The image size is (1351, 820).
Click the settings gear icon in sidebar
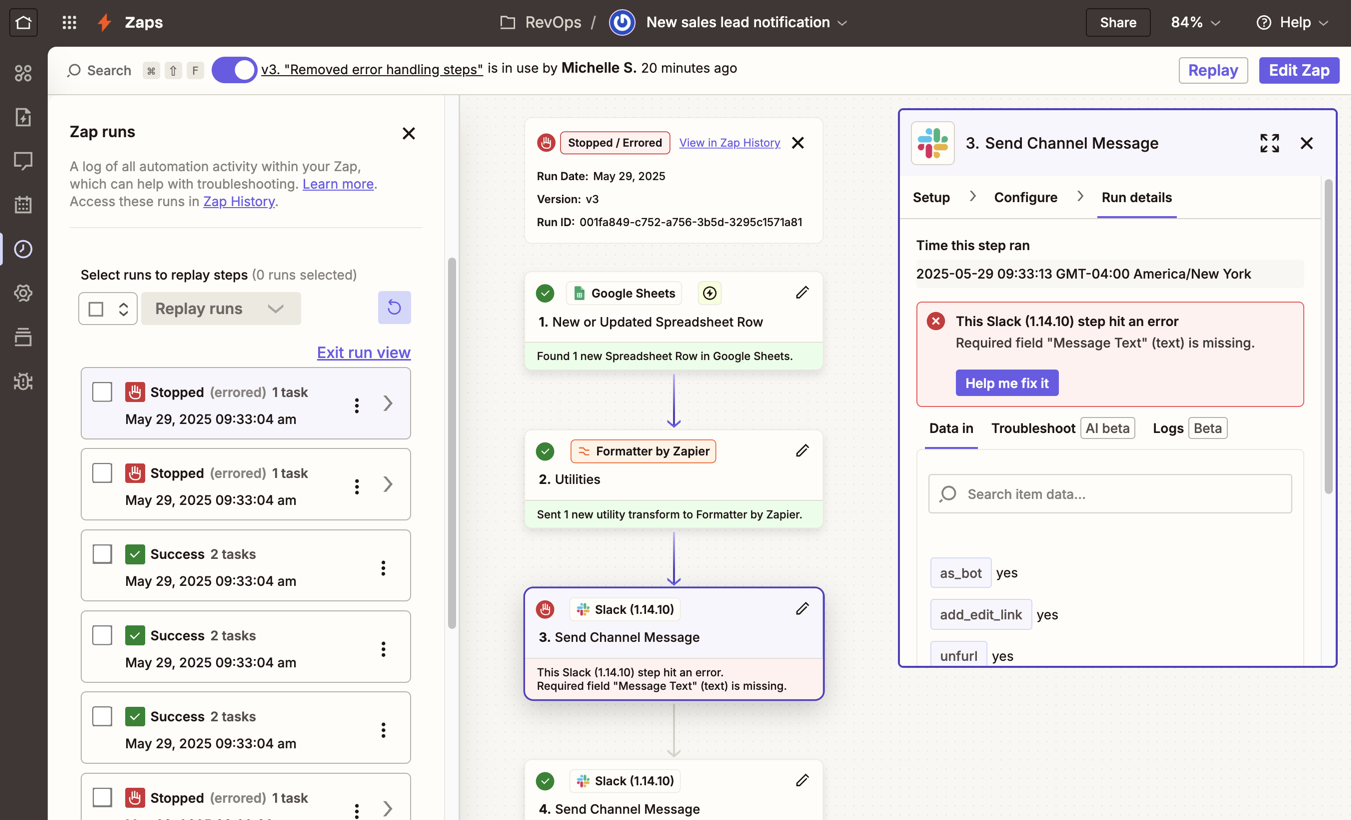(x=23, y=293)
